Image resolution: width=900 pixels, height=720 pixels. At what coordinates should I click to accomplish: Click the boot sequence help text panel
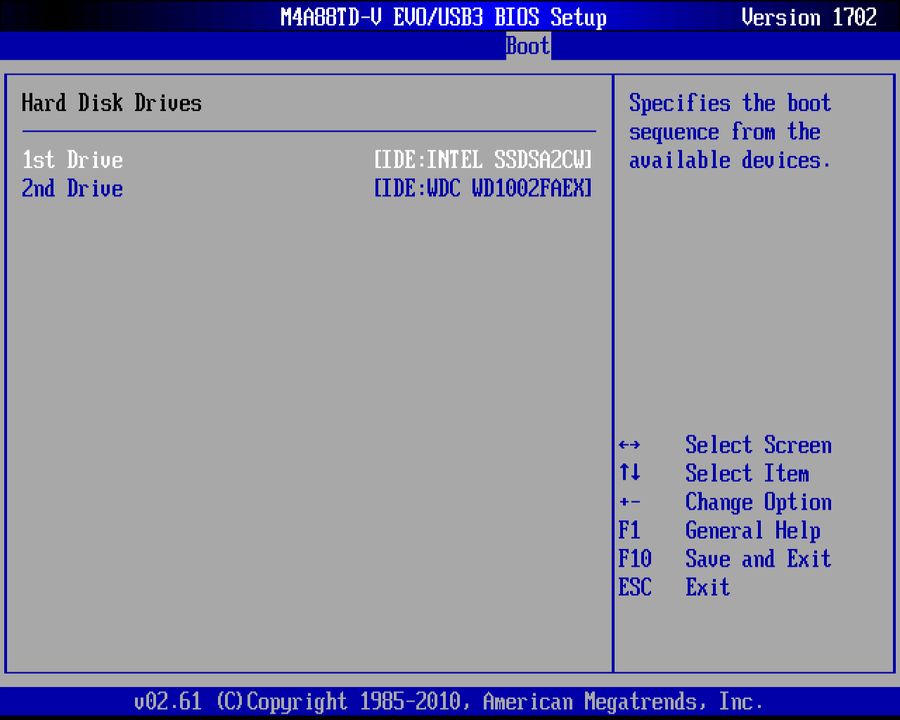point(730,131)
